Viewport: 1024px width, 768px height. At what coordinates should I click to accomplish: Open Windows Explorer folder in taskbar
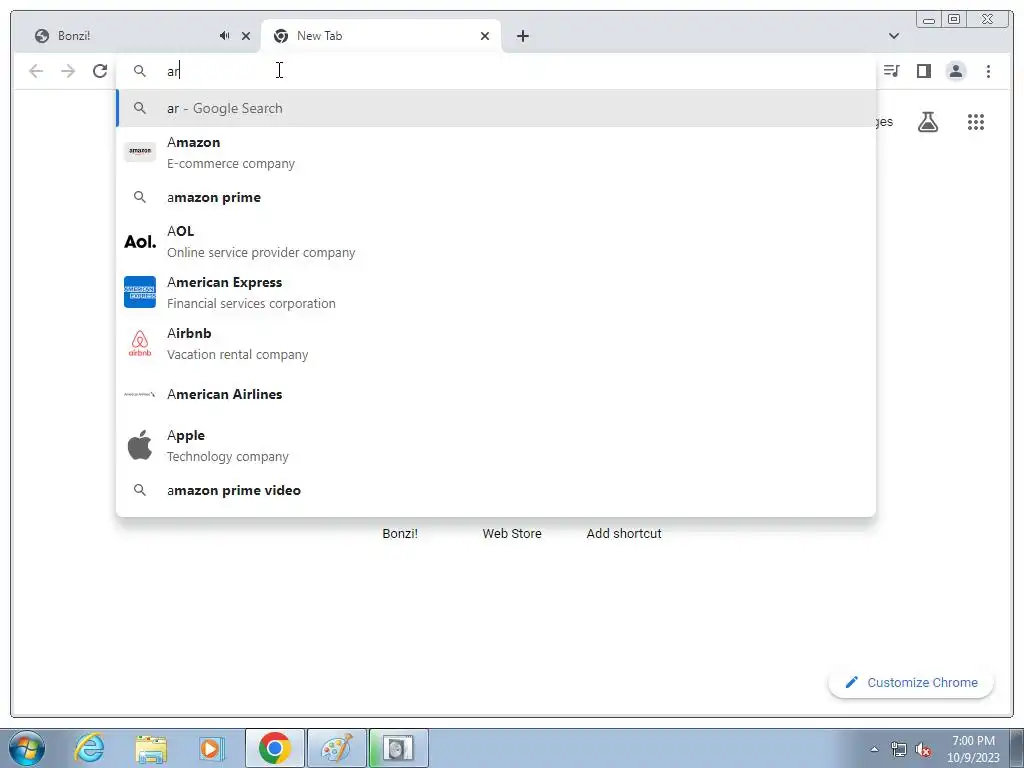click(x=151, y=748)
